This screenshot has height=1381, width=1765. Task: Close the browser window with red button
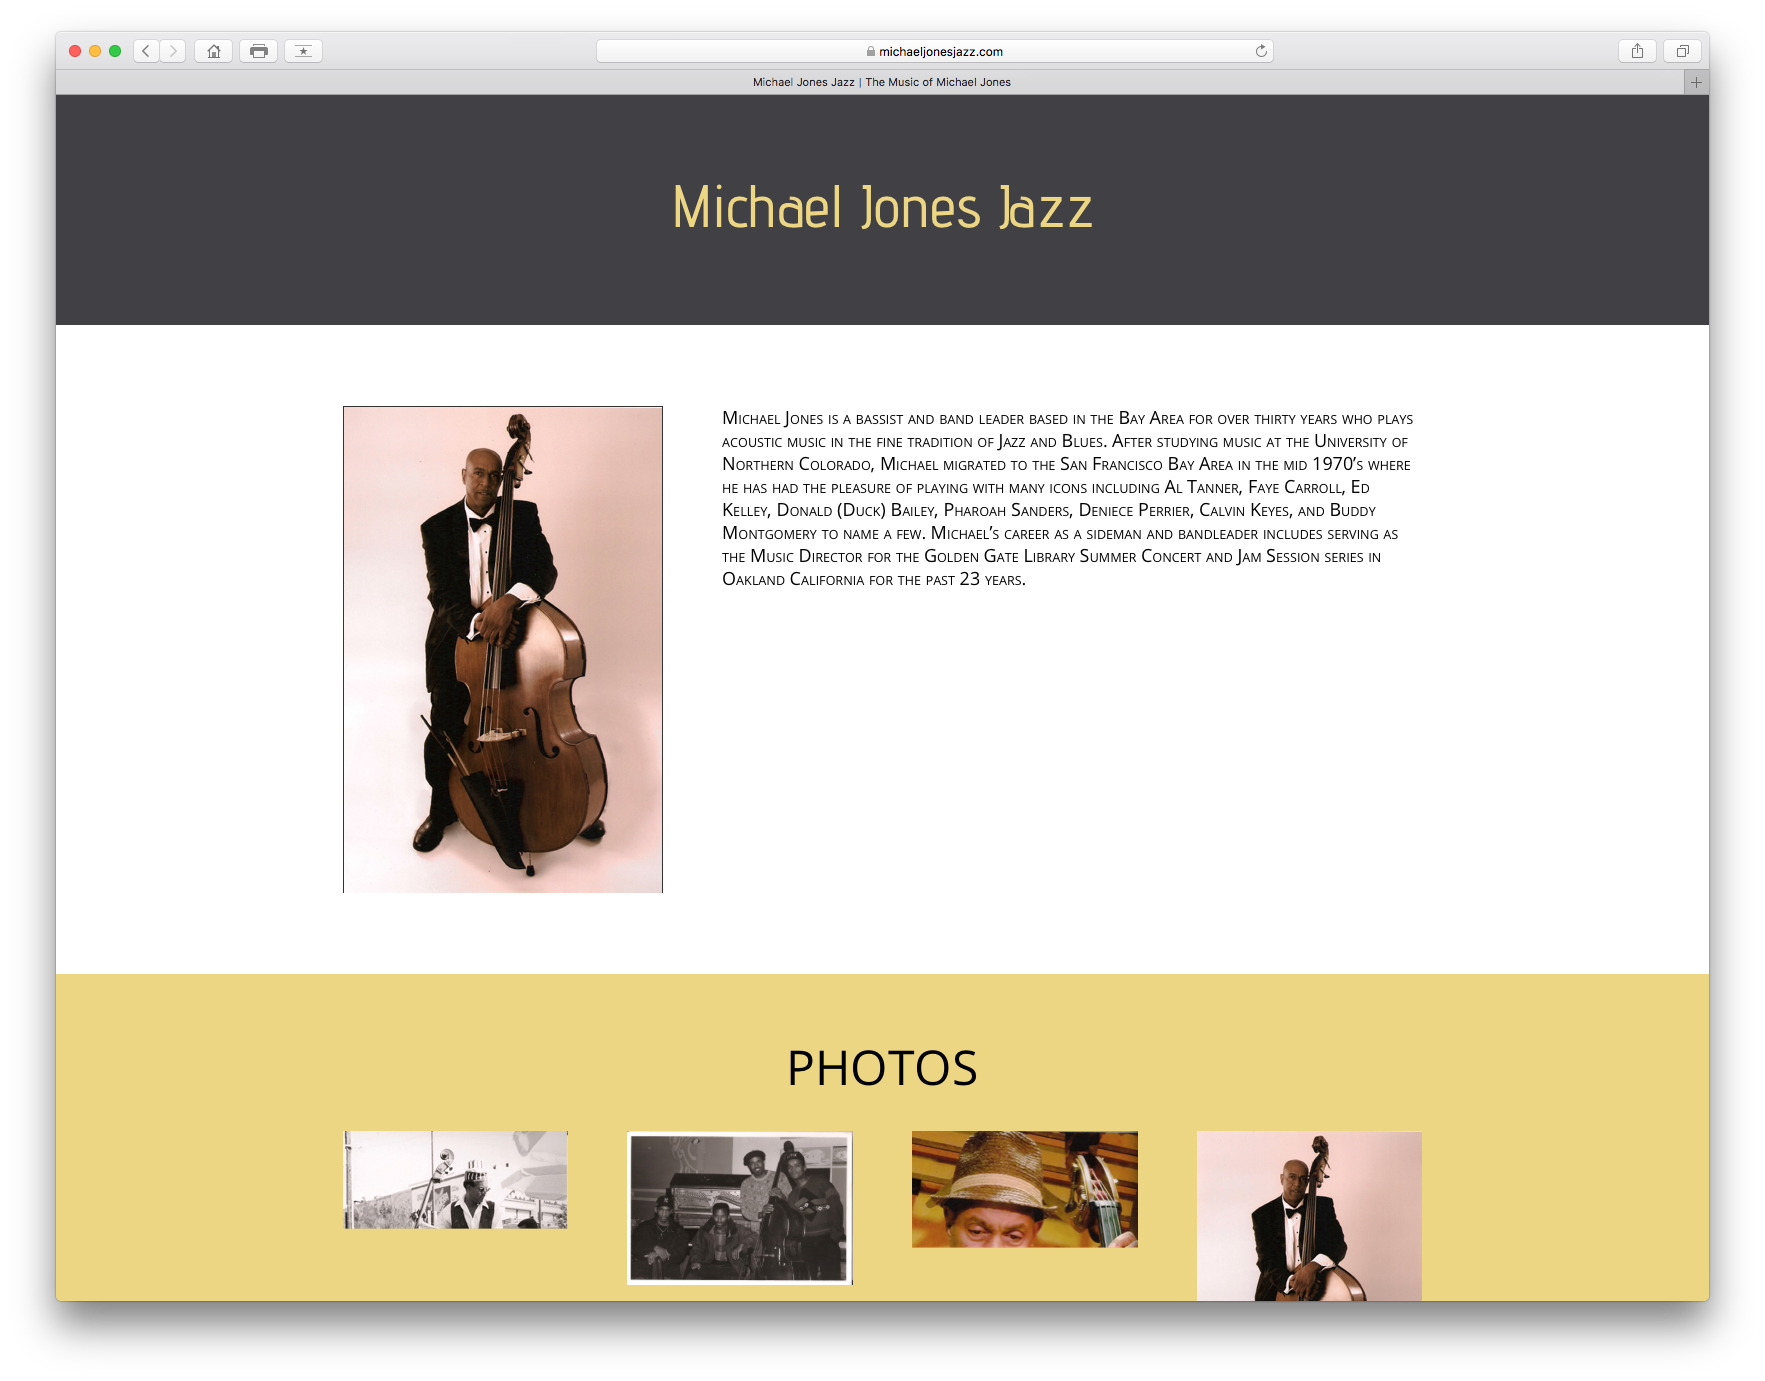[x=75, y=51]
